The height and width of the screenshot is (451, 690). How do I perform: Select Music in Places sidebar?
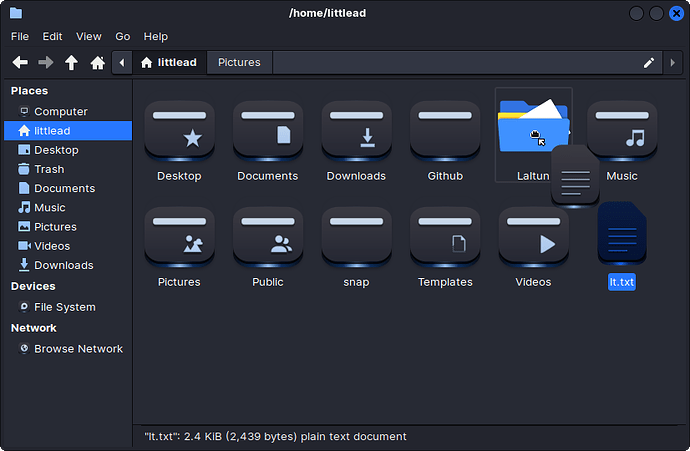(x=68, y=208)
